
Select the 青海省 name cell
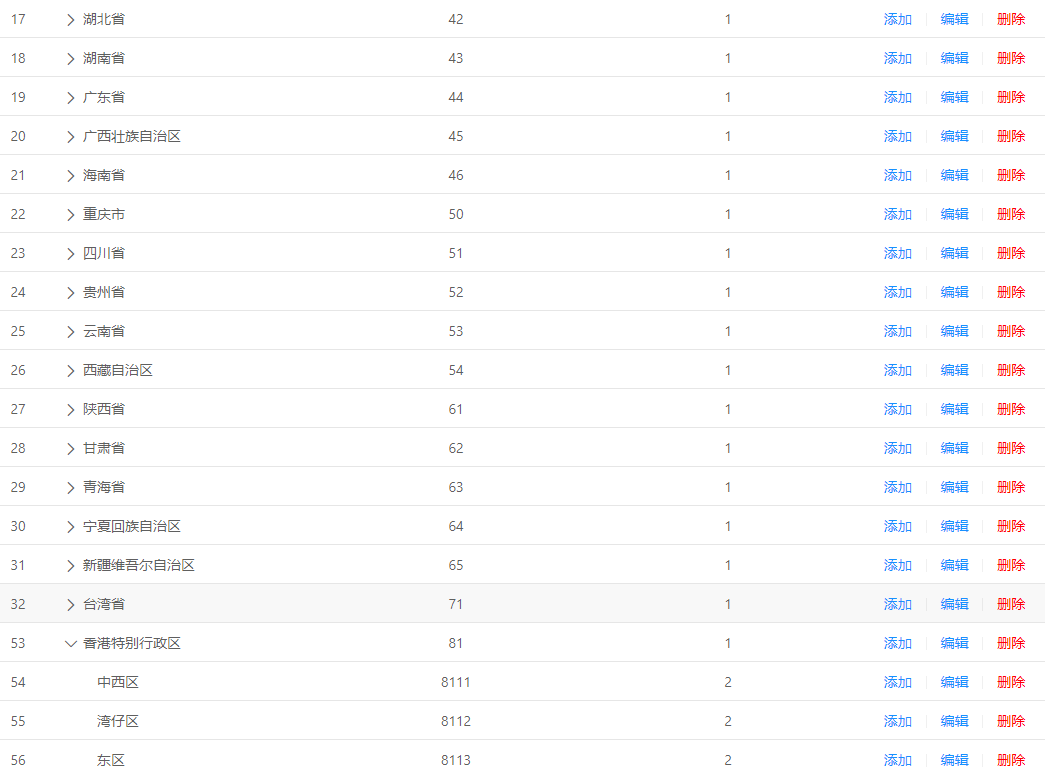[x=104, y=488]
